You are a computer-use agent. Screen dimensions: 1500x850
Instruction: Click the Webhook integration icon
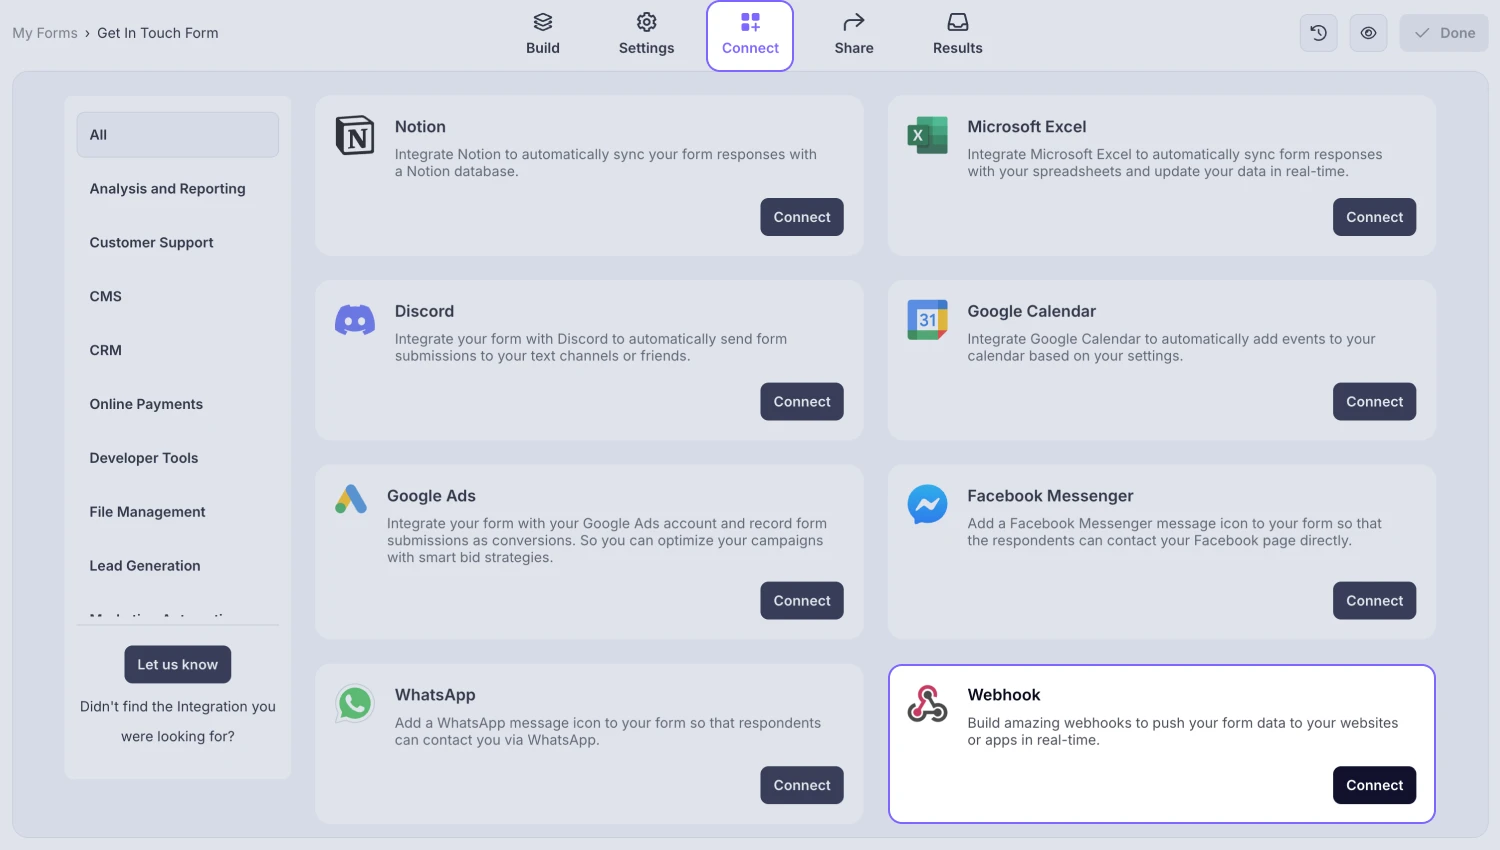927,704
